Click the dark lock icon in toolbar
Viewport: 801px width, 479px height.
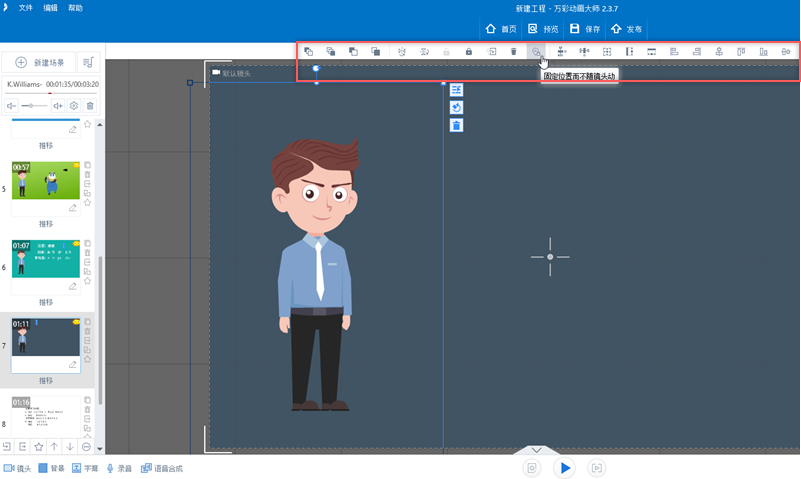point(468,51)
